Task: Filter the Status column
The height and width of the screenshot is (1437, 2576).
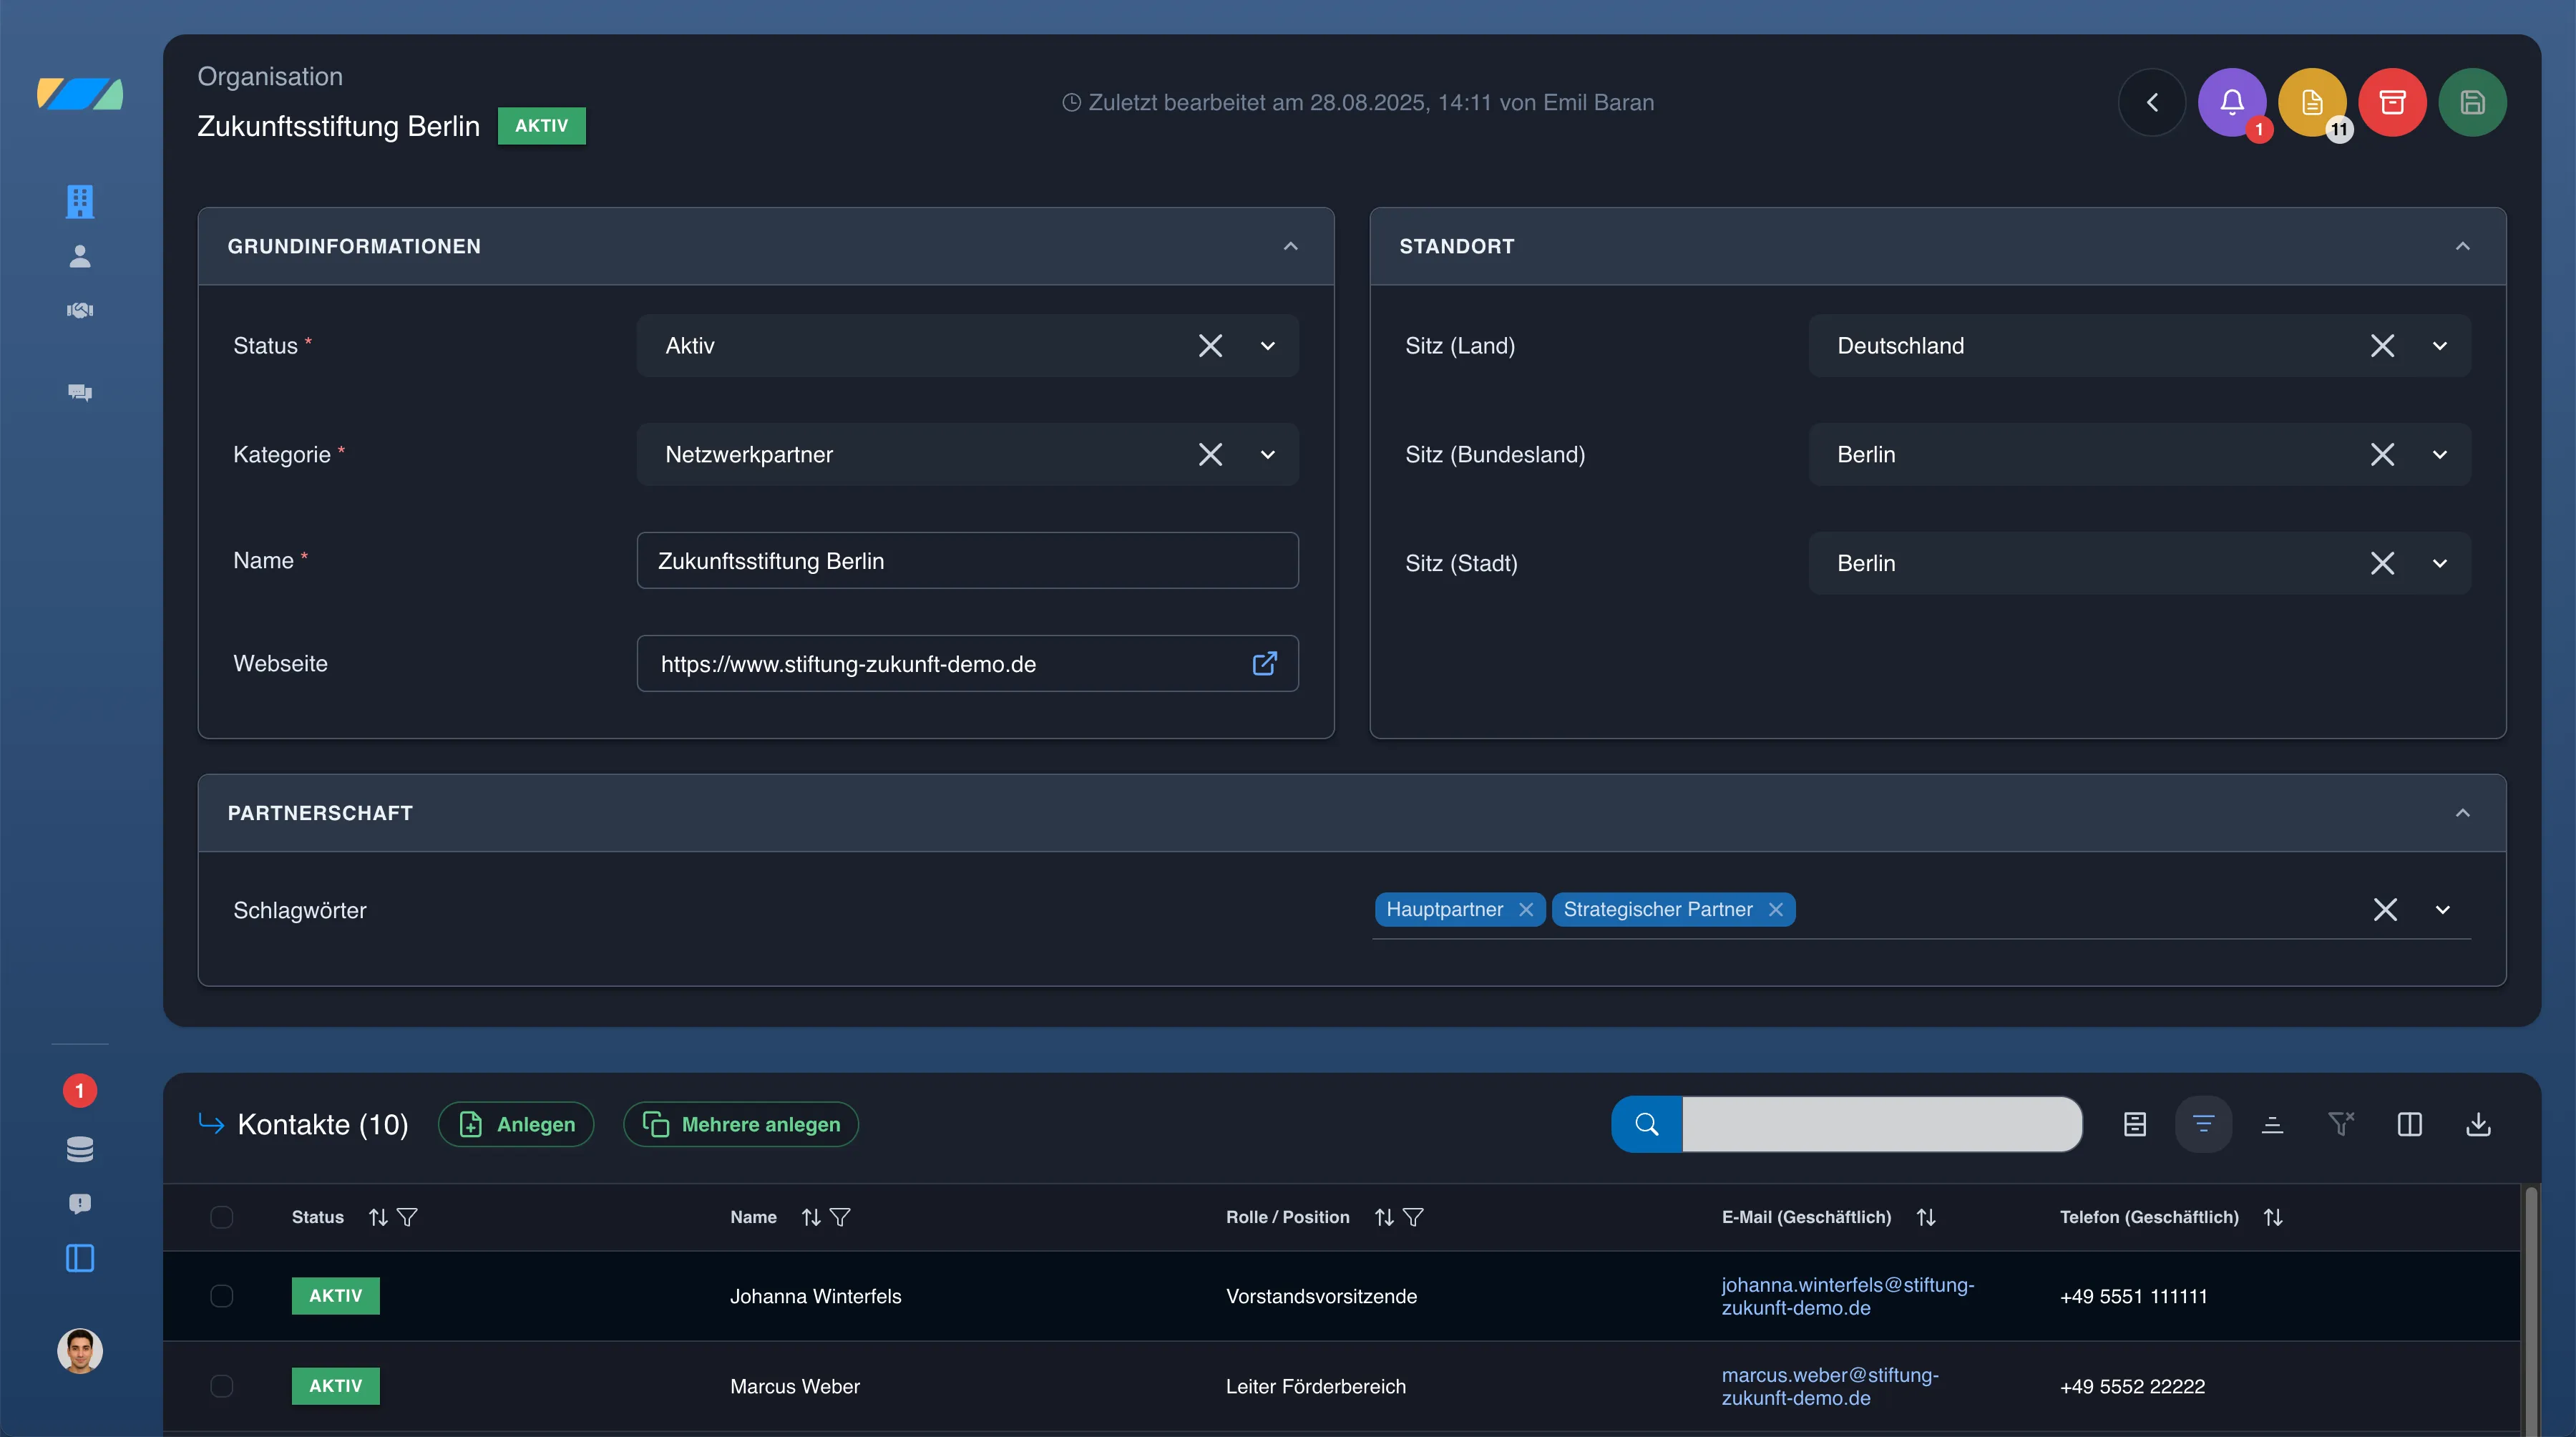Action: pyautogui.click(x=407, y=1217)
